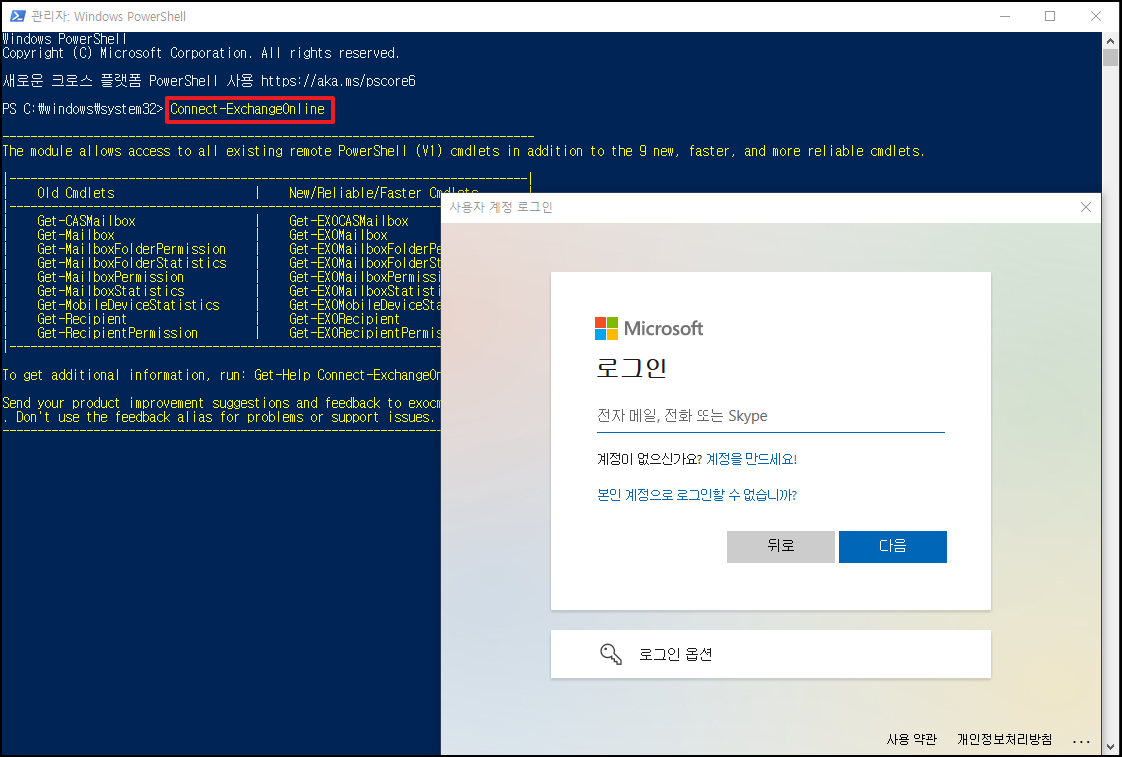Click the https://aka.ms/pscore6 text

[338, 81]
